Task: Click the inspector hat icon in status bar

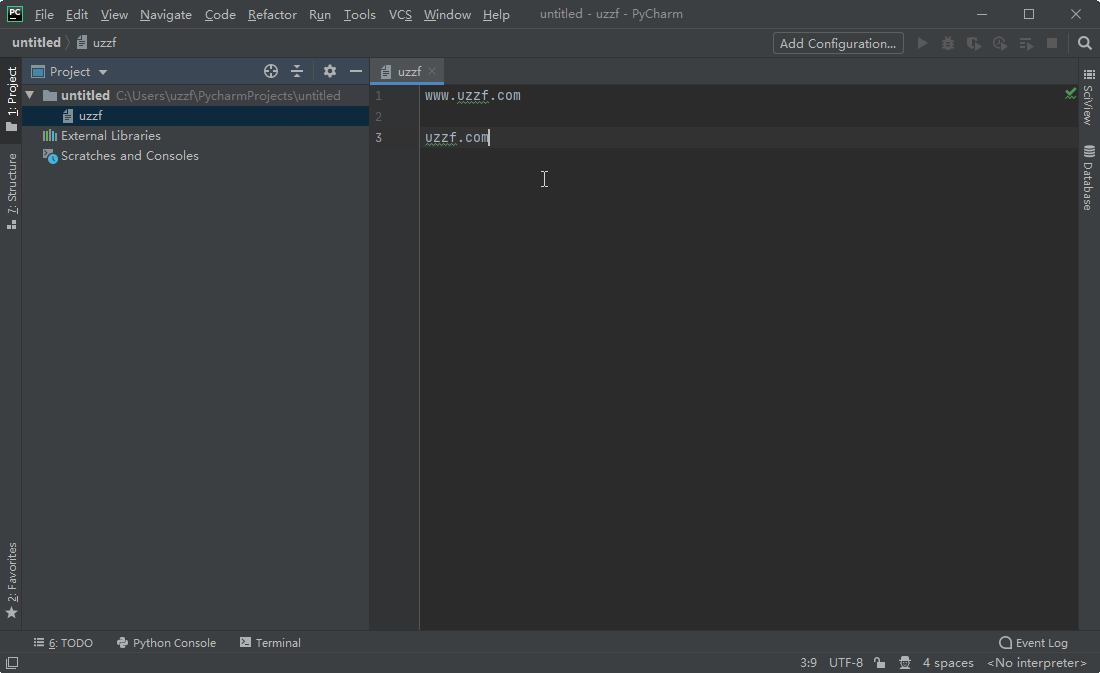Action: (905, 662)
